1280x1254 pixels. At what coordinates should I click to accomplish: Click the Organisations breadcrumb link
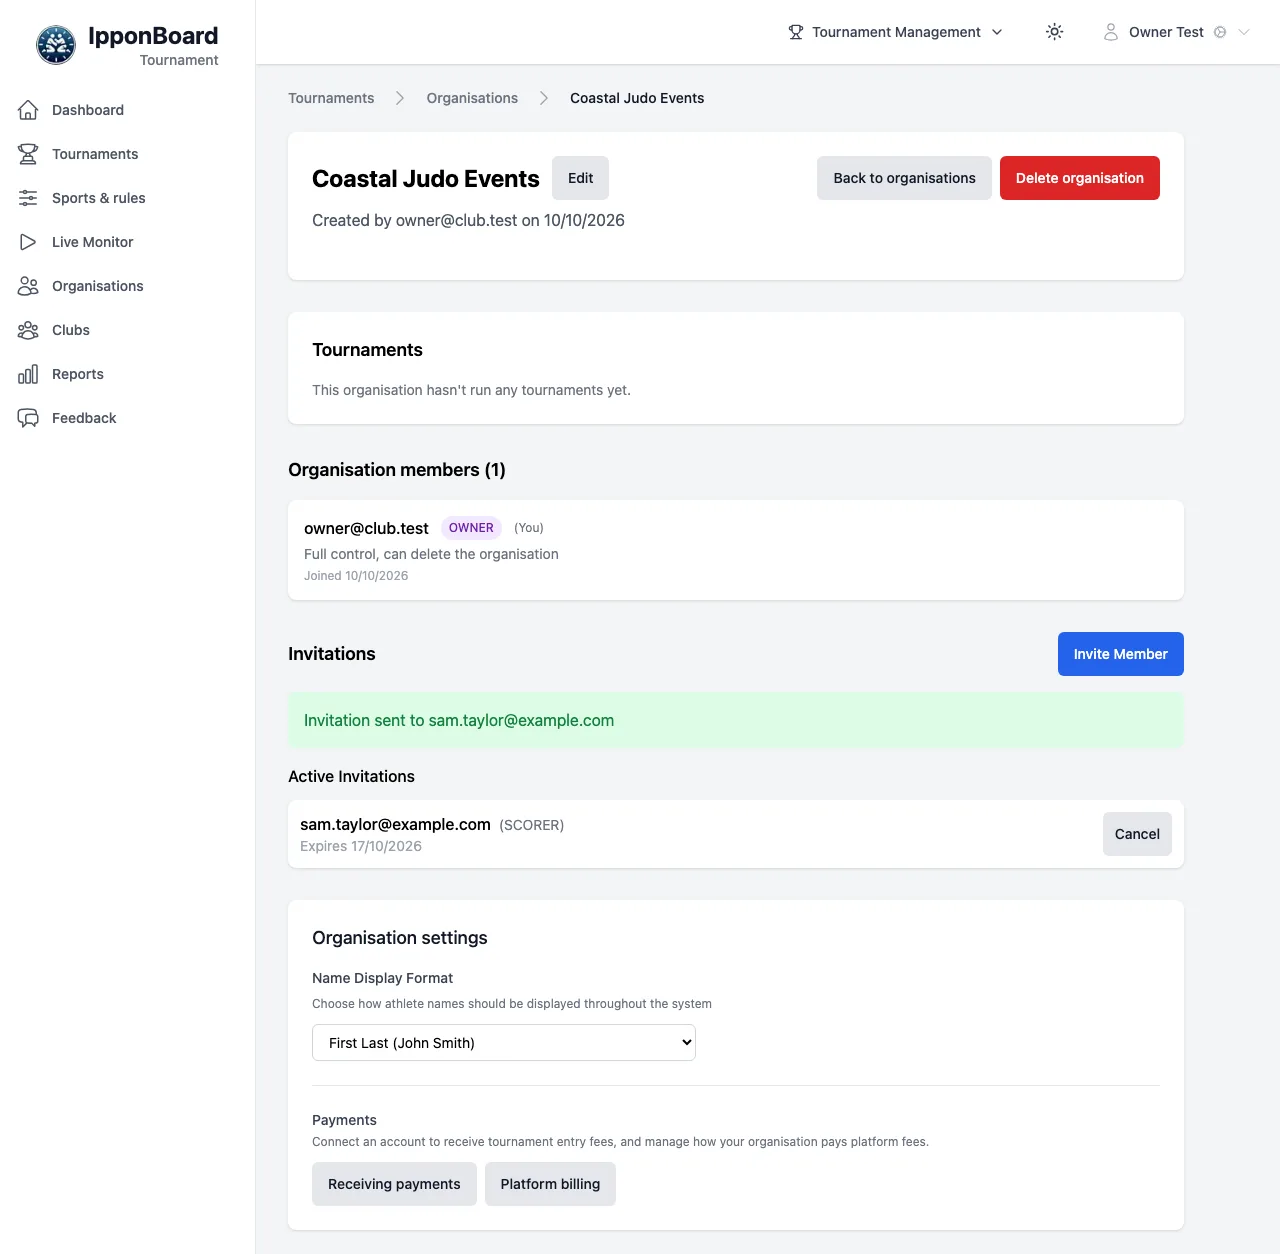pyautogui.click(x=472, y=98)
